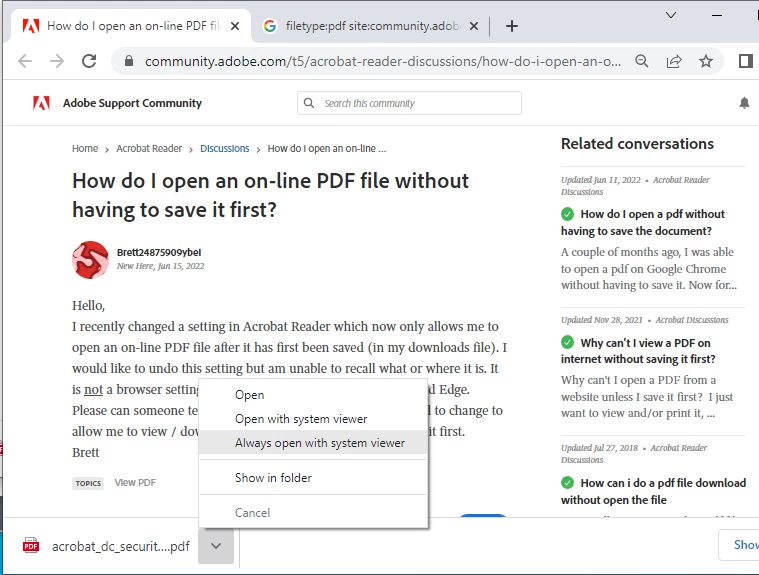
Task: Click the 'Updated Nov 28, 2021' text
Action: 601,320
